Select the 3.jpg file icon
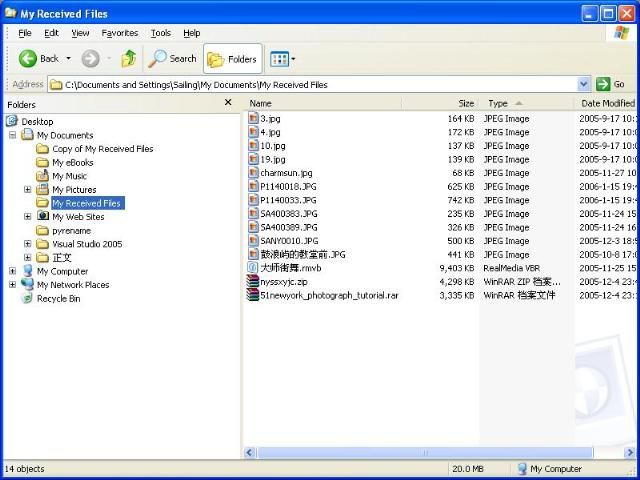Image resolution: width=640 pixels, height=480 pixels. point(253,118)
